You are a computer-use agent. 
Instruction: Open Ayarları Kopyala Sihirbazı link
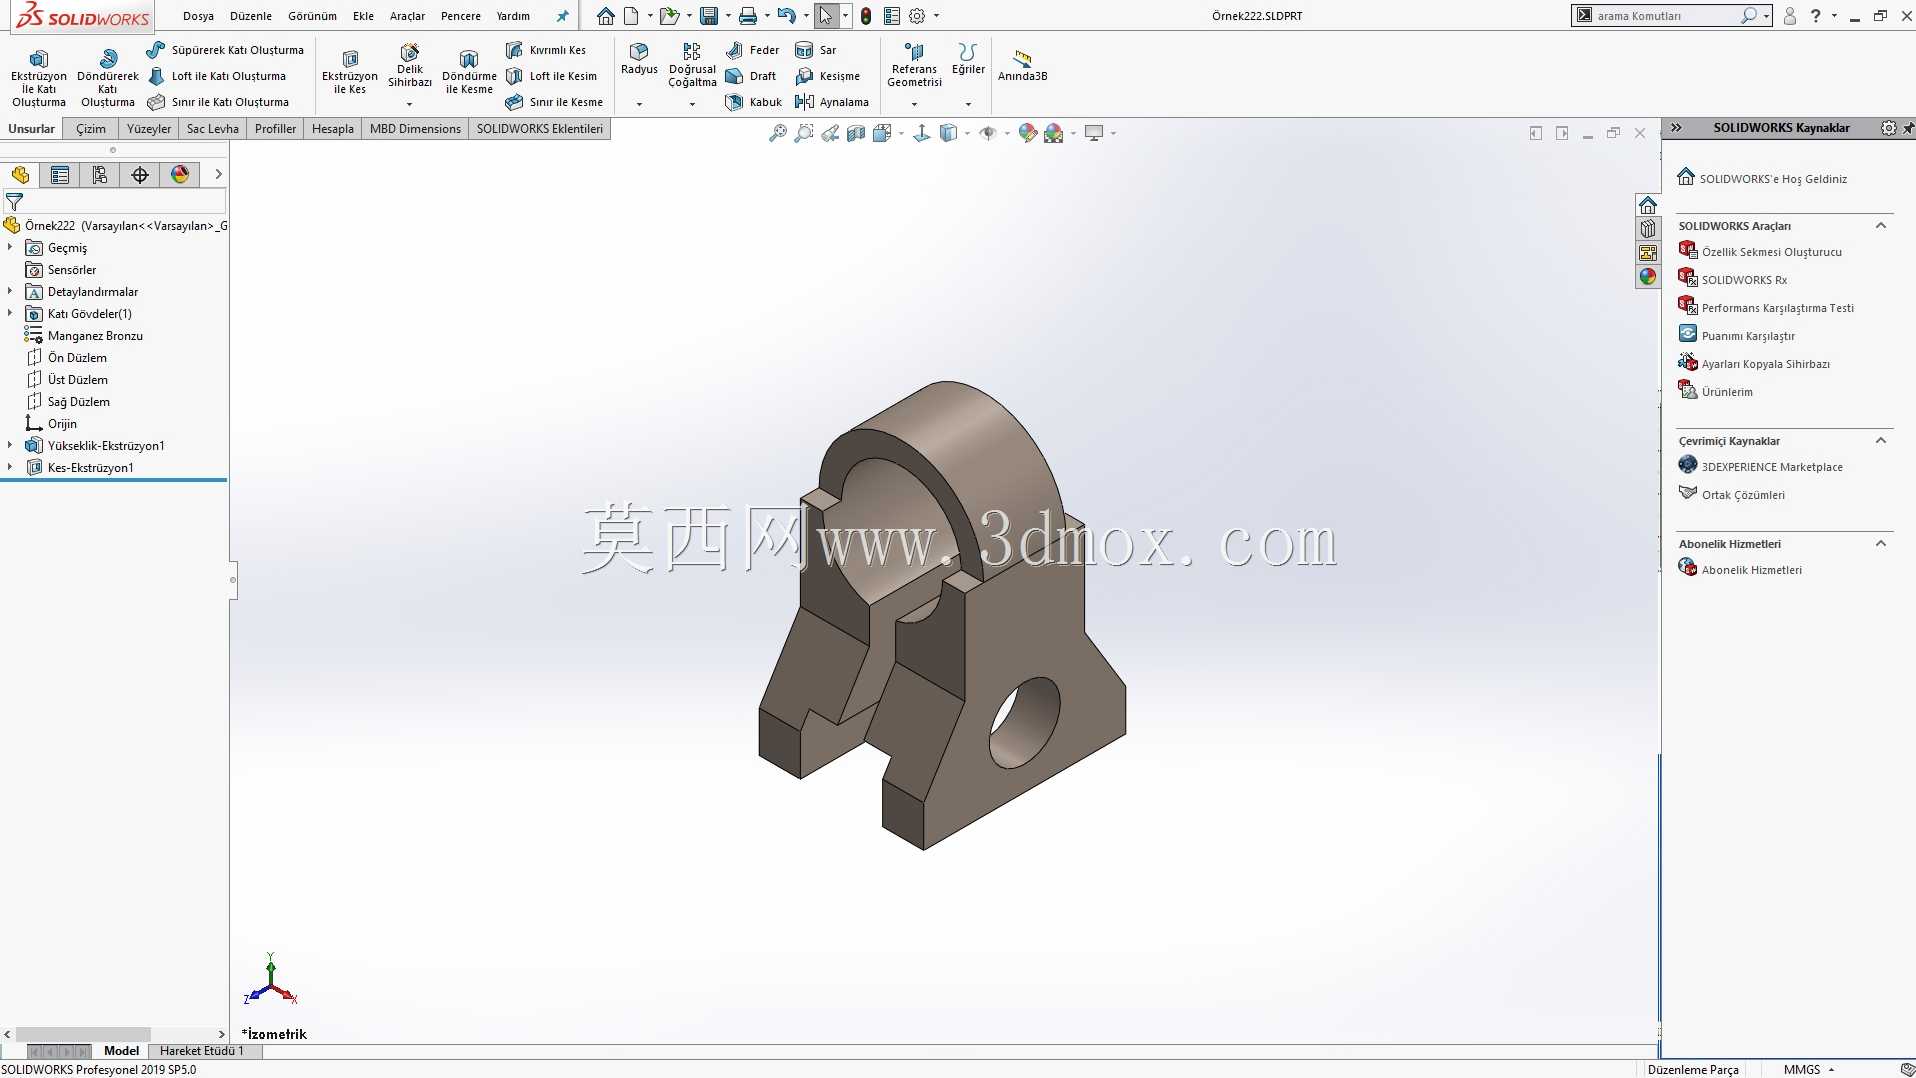(1765, 364)
